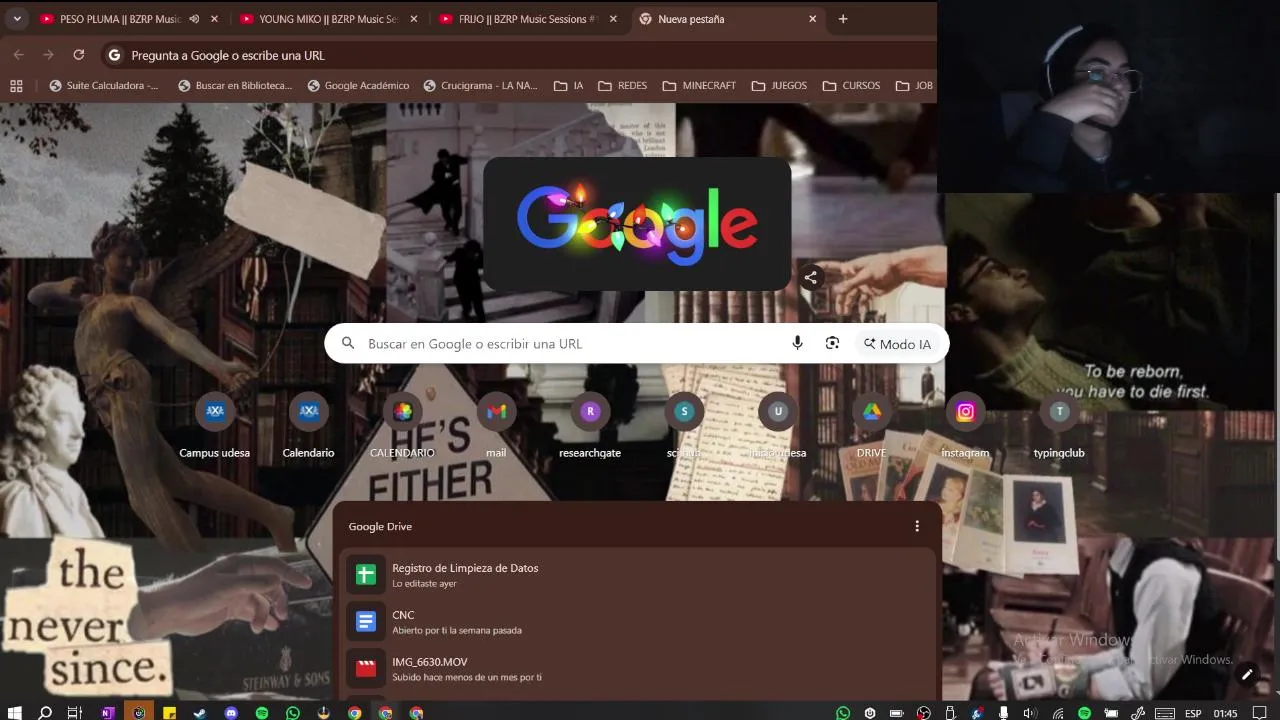Expand the JUEGOS bookmarks folder

(x=779, y=86)
